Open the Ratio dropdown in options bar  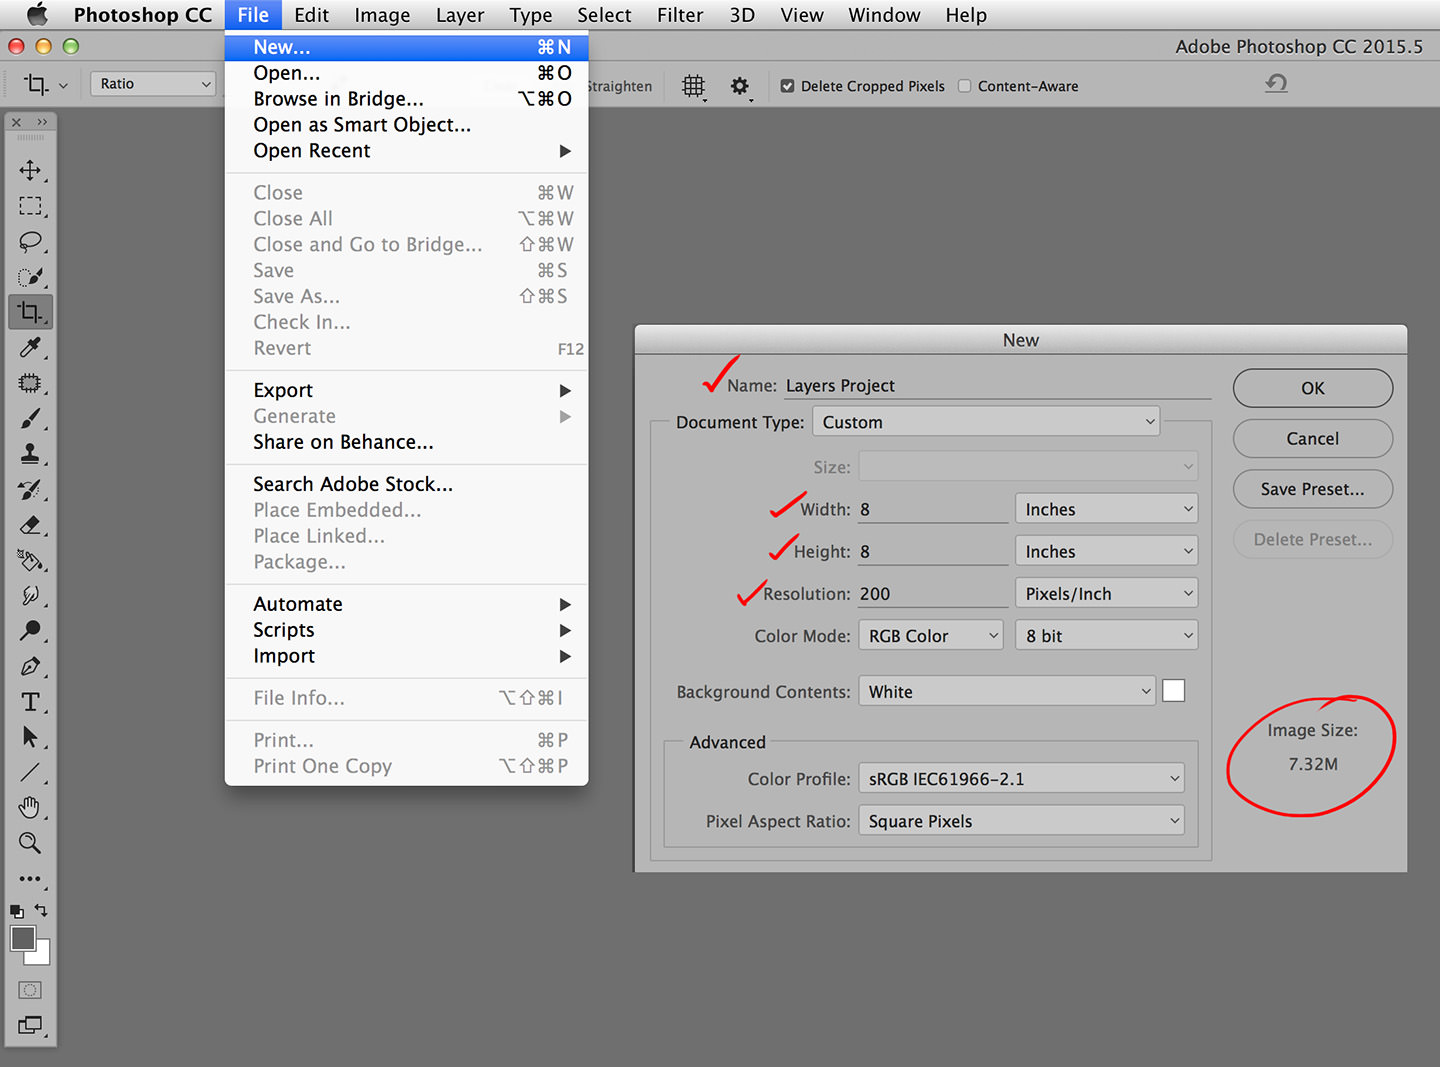(153, 84)
